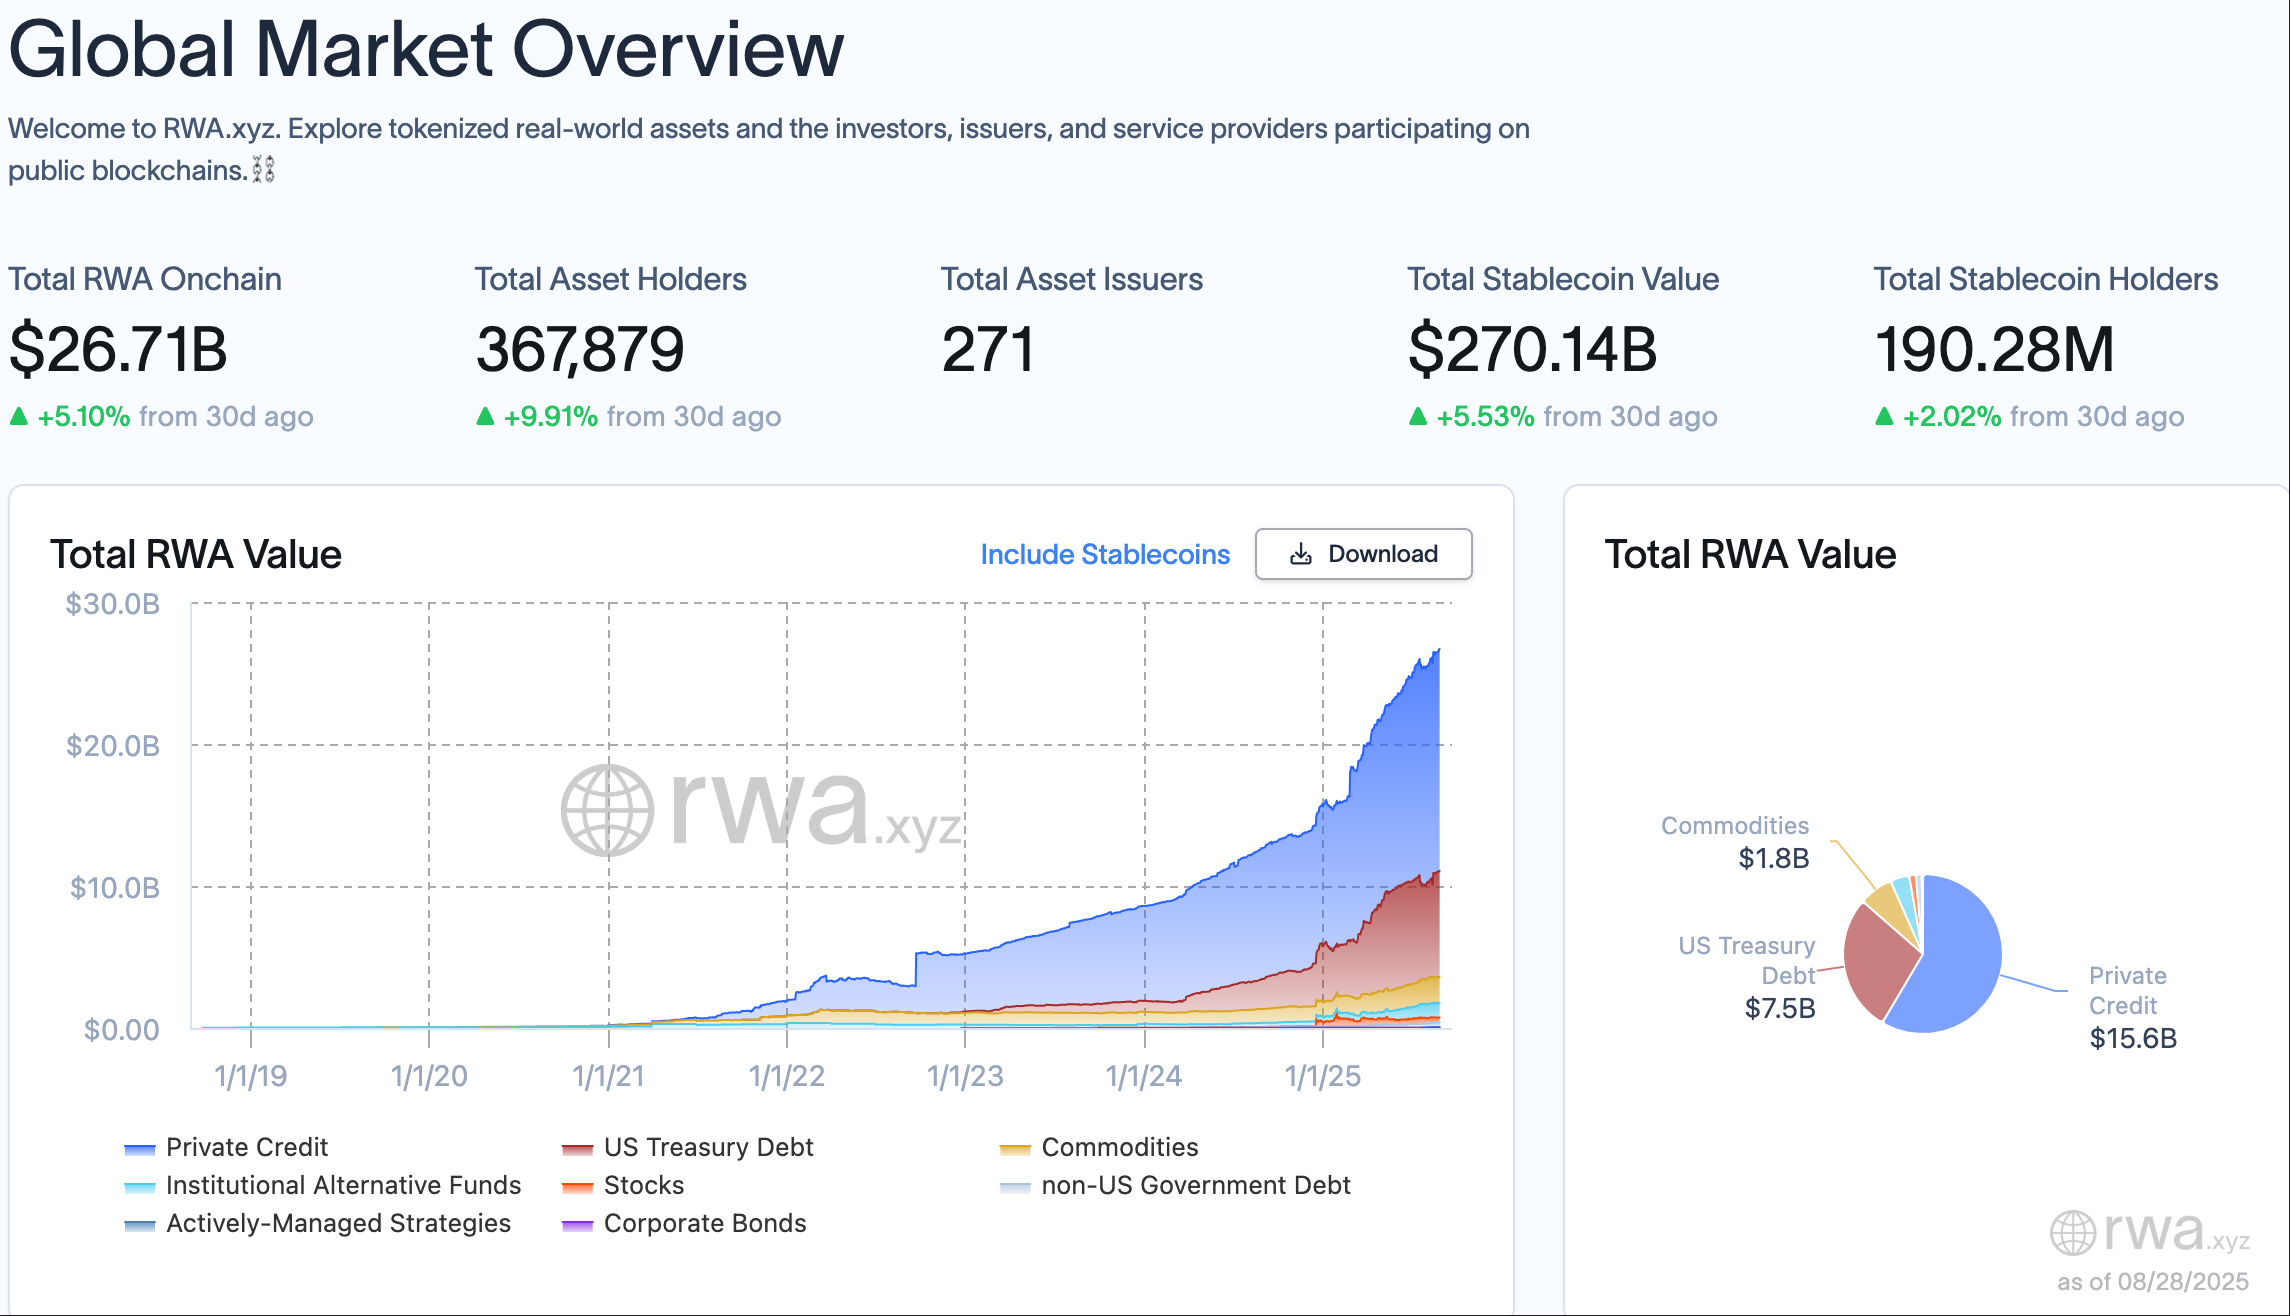Click the Corporate Bonds legend marker
This screenshot has width=2290, height=1316.
tap(577, 1225)
